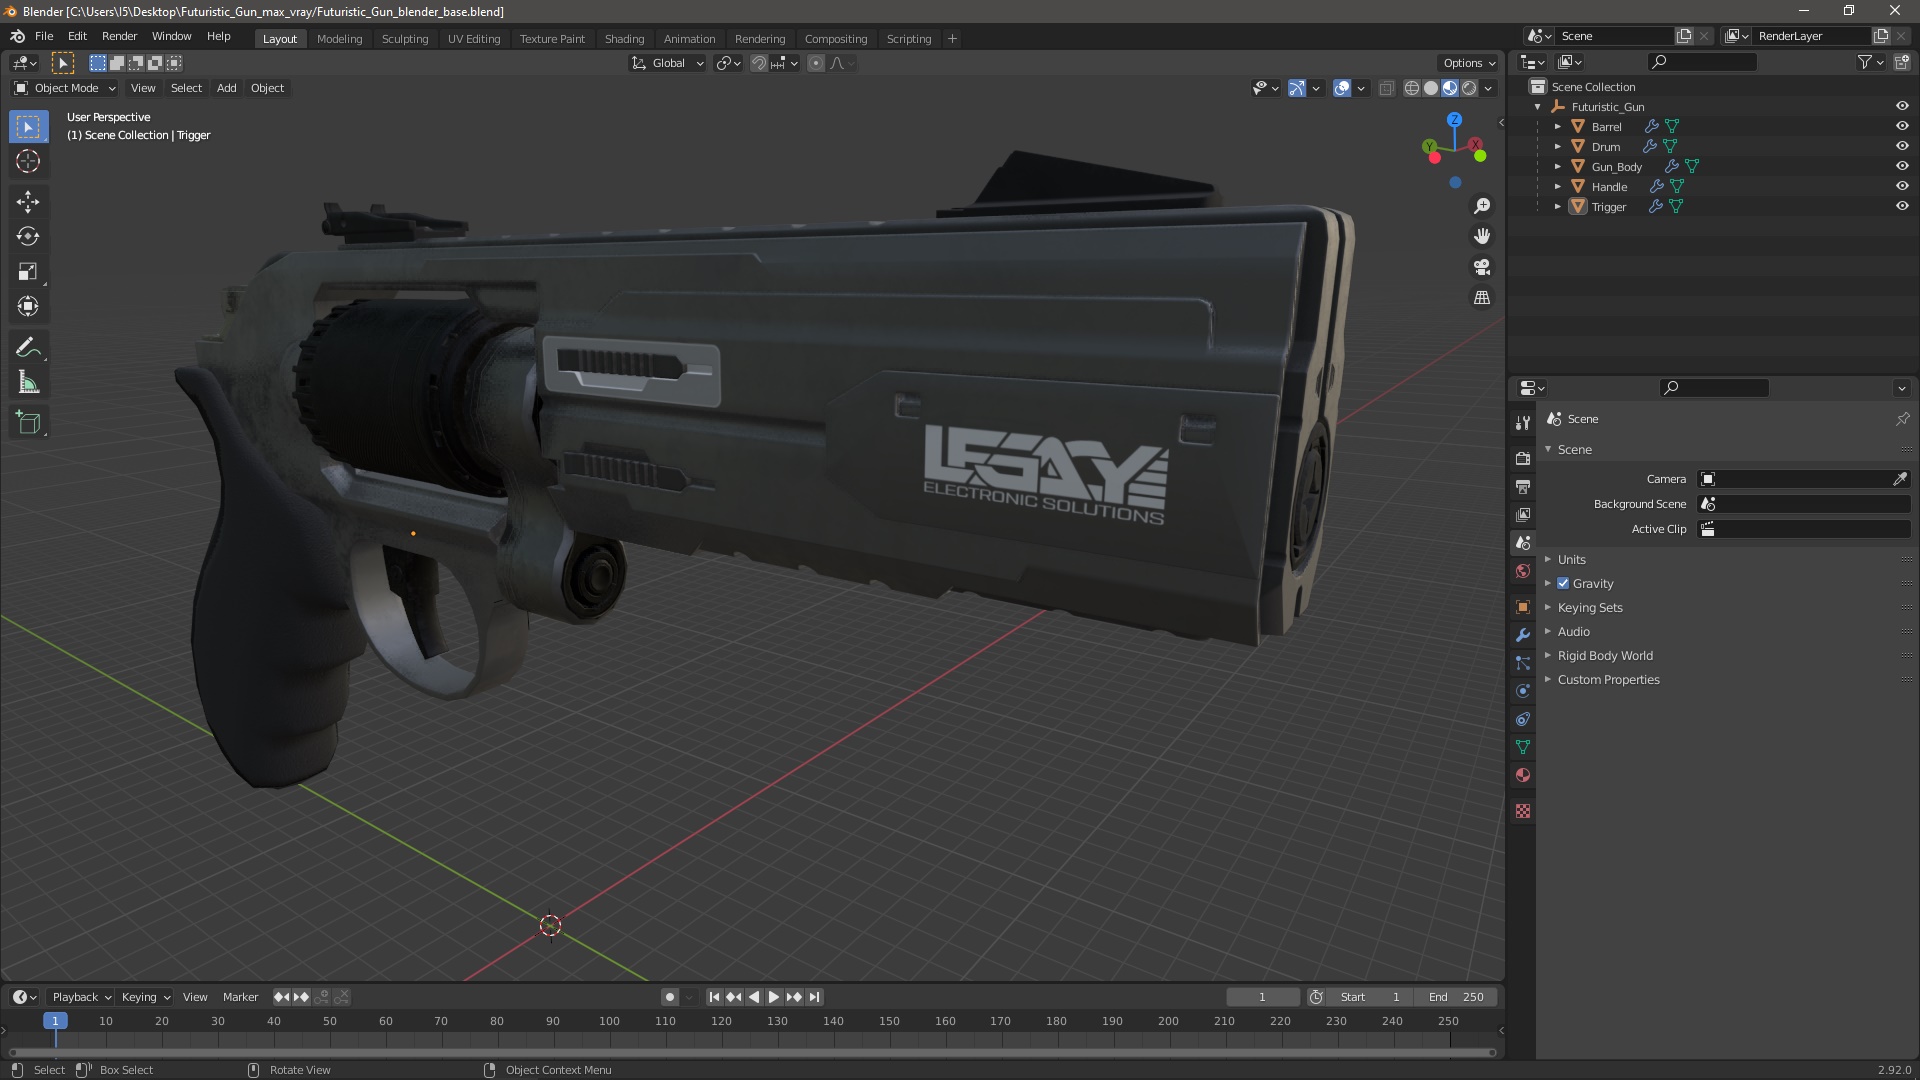1920x1080 pixels.
Task: Click the timeline horizontal scrollbar
Action: tap(752, 1052)
